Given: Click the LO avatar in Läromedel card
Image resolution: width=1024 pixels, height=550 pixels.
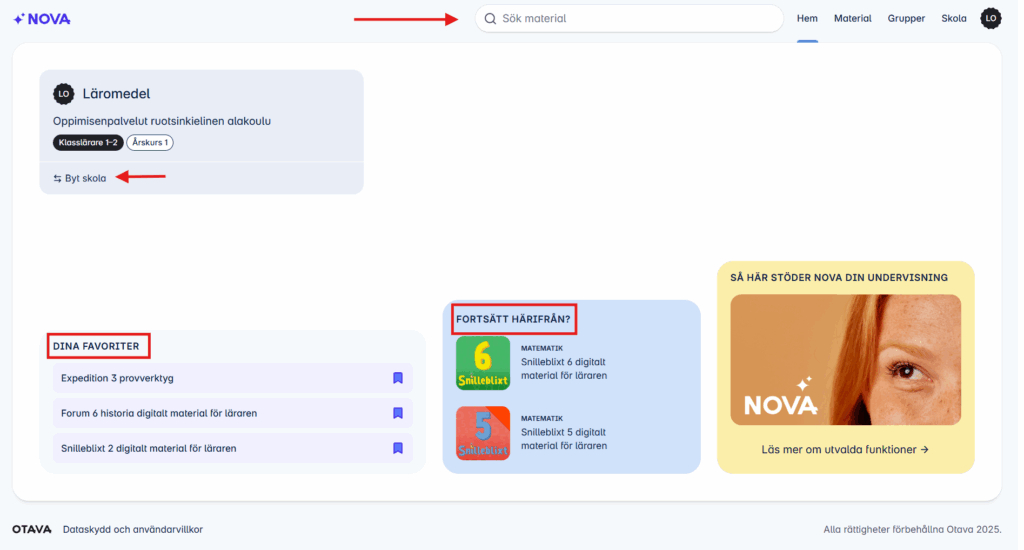Looking at the screenshot, I should point(63,94).
